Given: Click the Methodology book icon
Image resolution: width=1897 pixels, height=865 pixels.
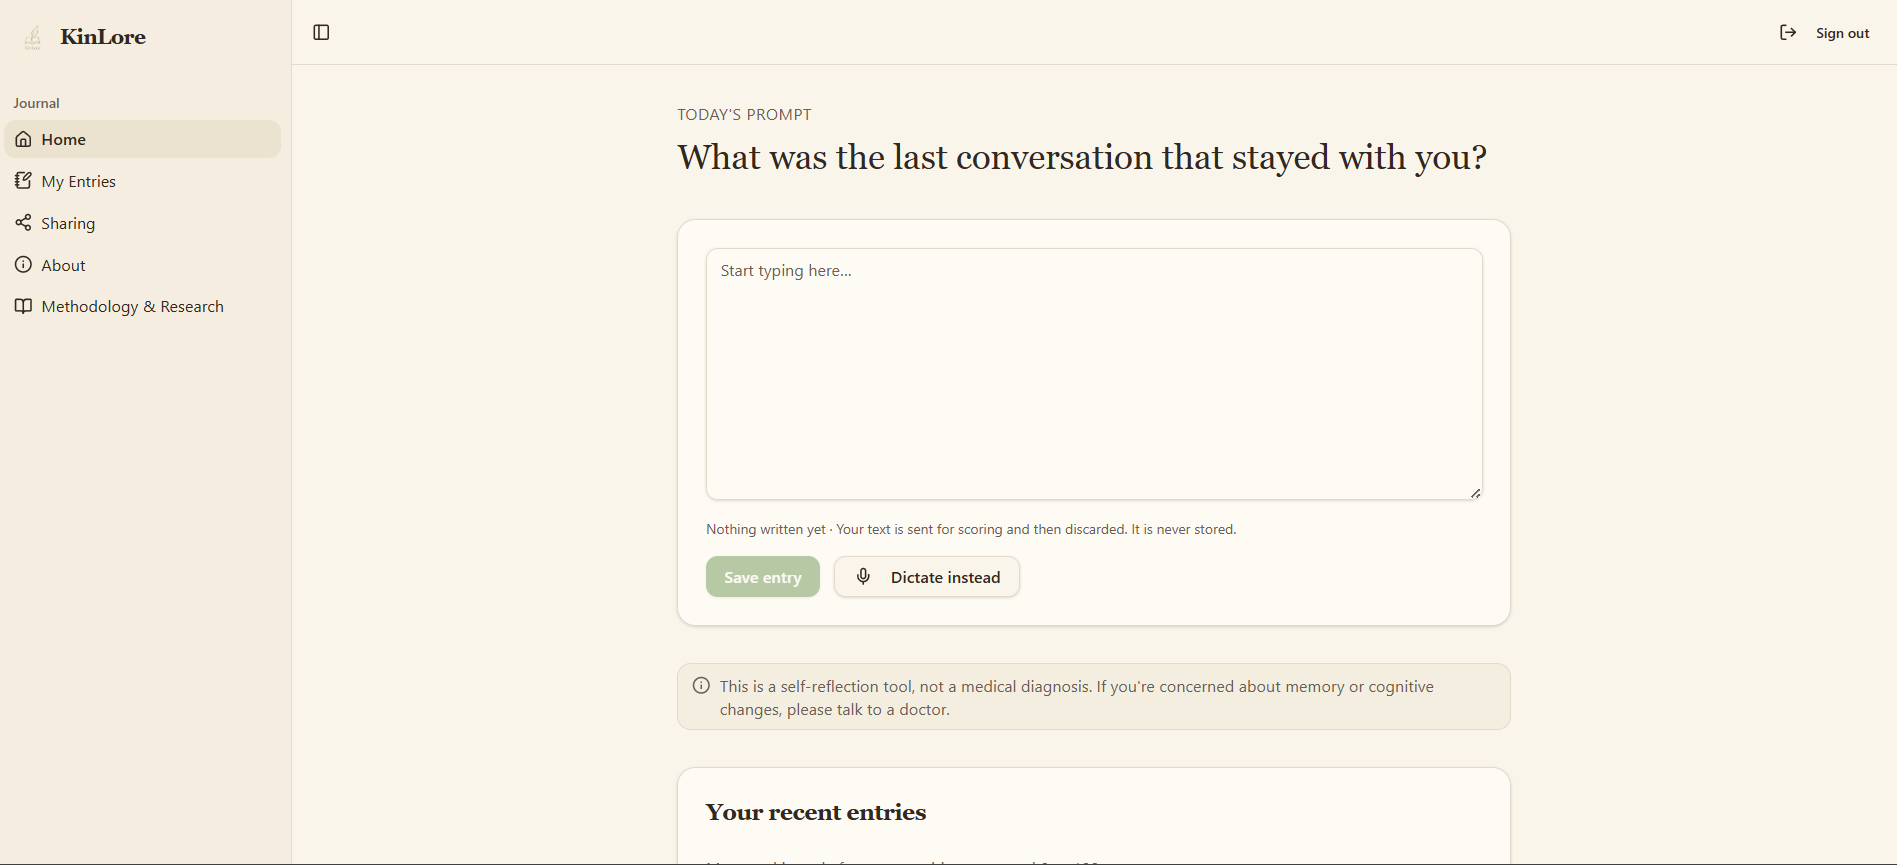Looking at the screenshot, I should click(23, 306).
